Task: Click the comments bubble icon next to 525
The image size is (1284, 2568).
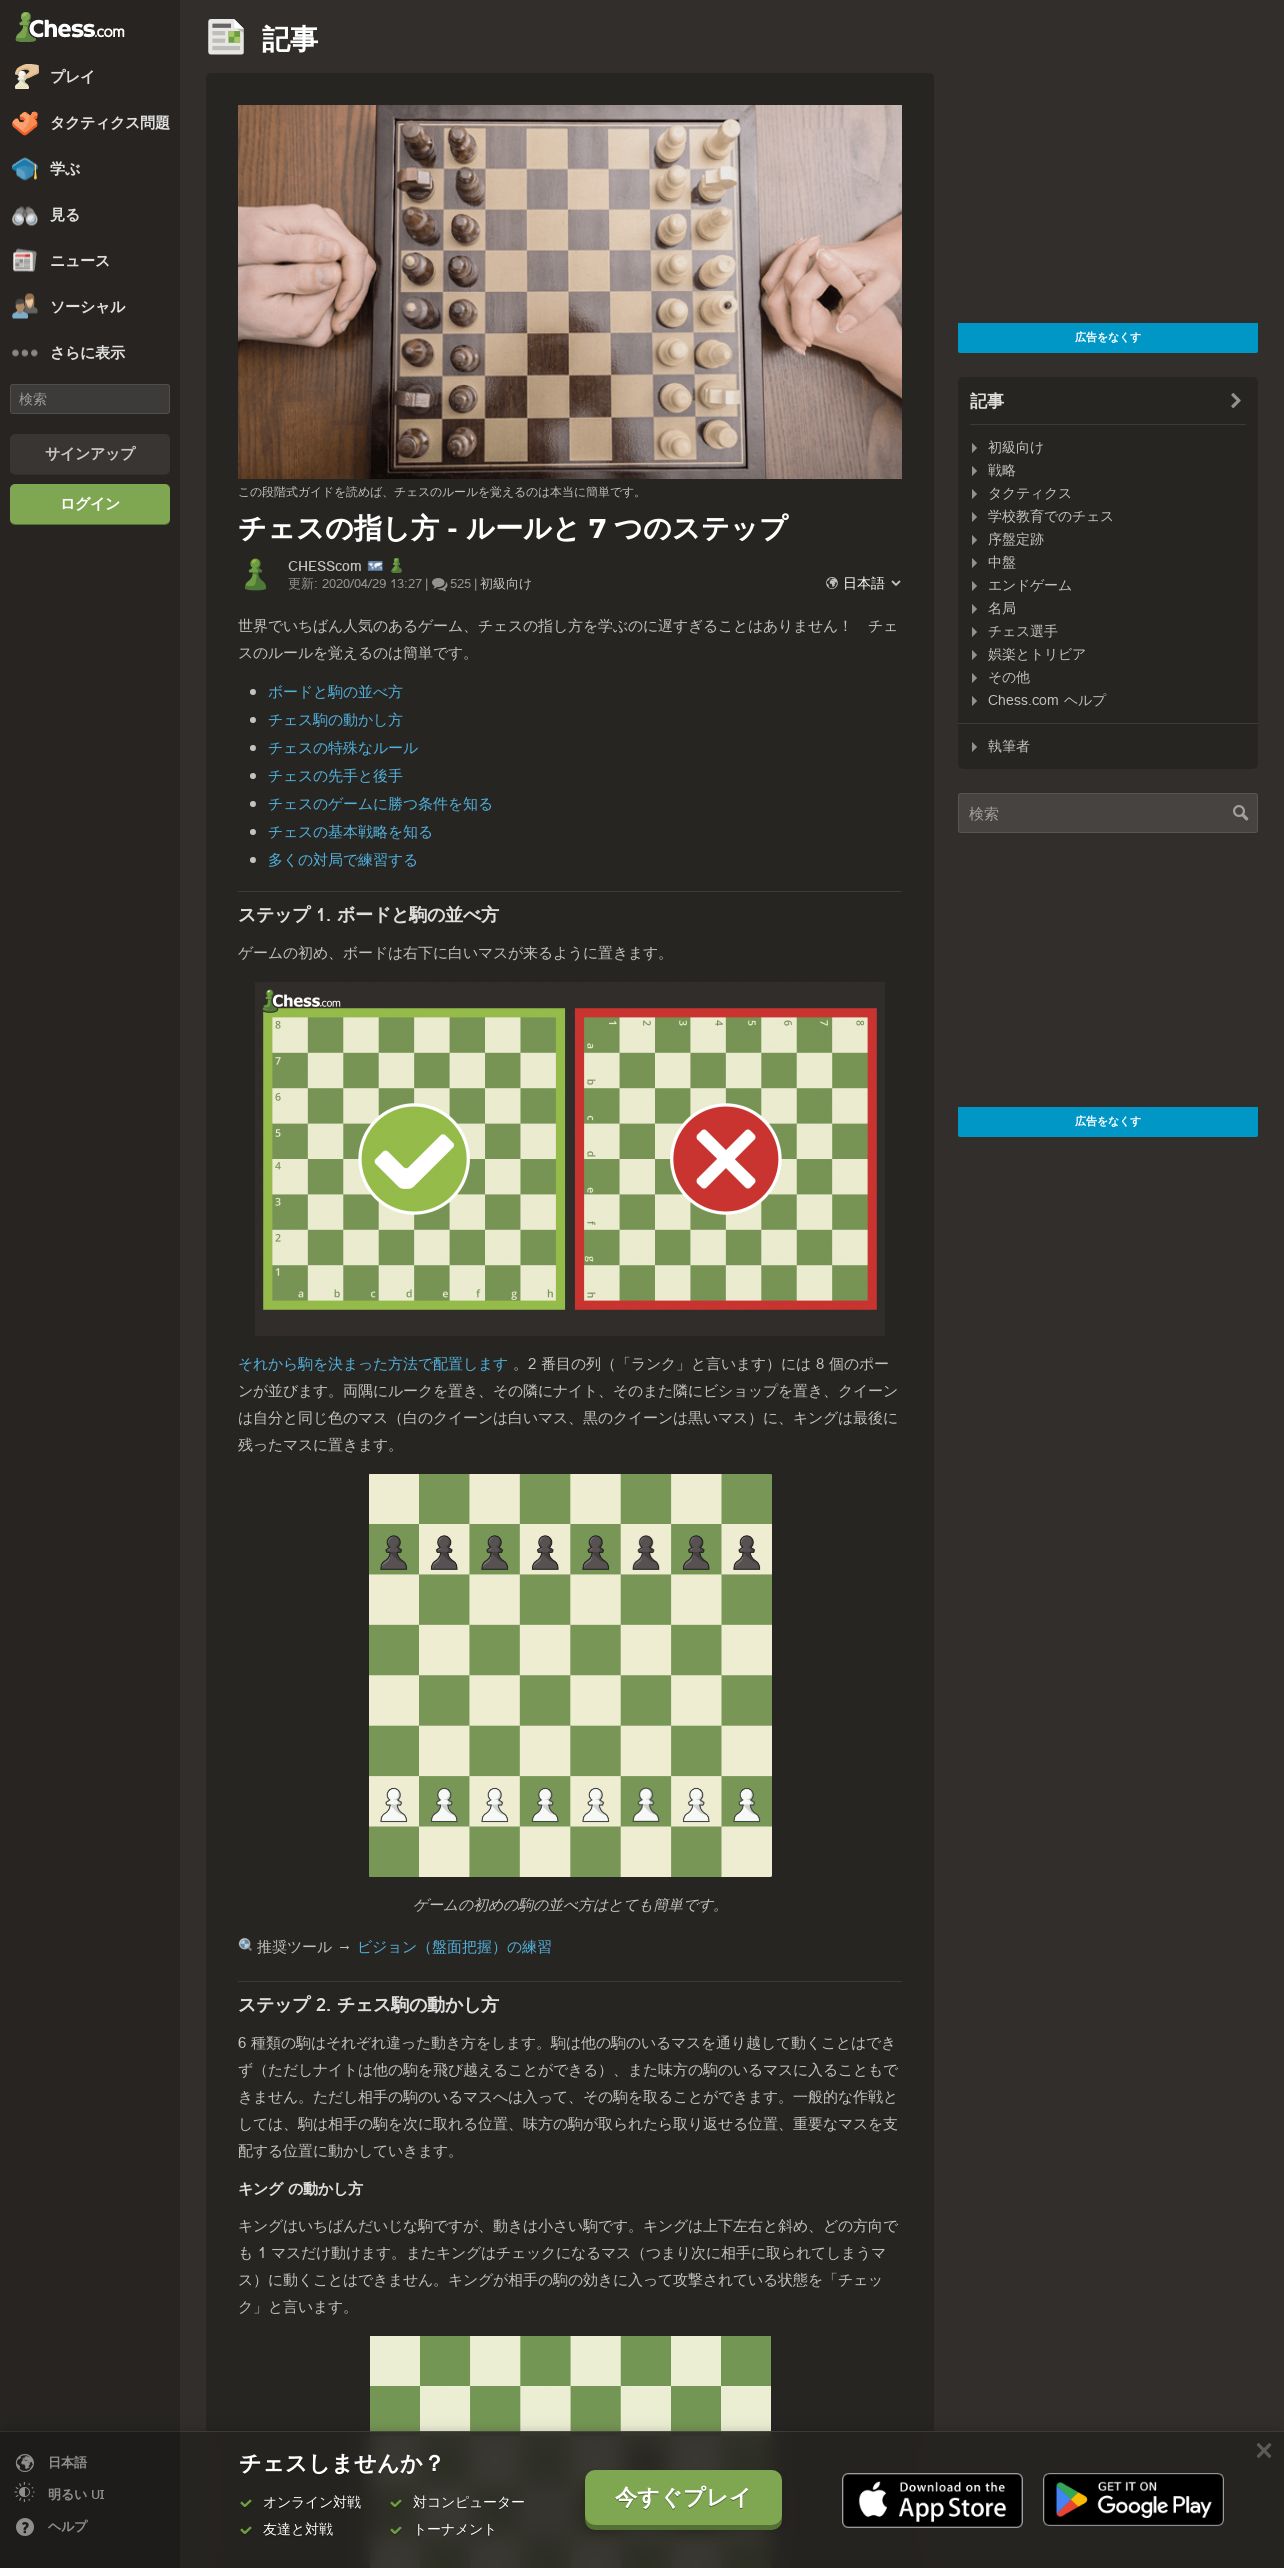Action: (439, 584)
